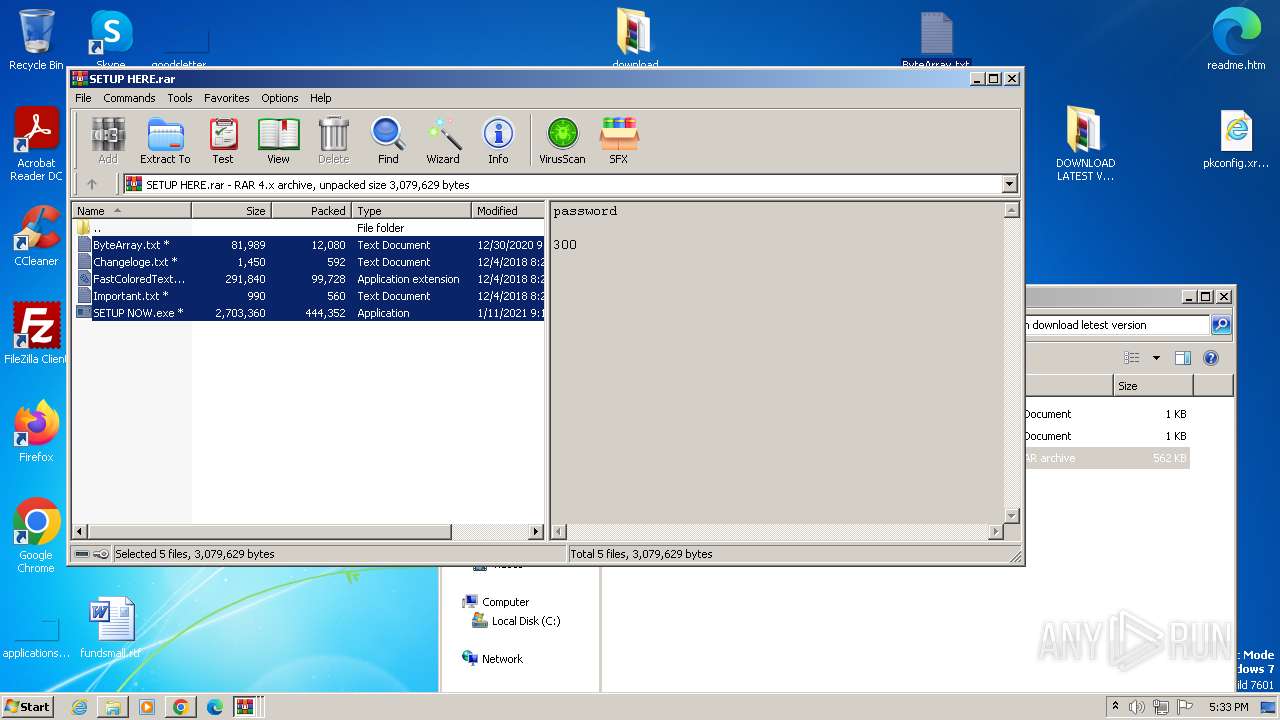1280x720 pixels.
Task: Expand the archive path dropdown
Action: pyautogui.click(x=1009, y=184)
